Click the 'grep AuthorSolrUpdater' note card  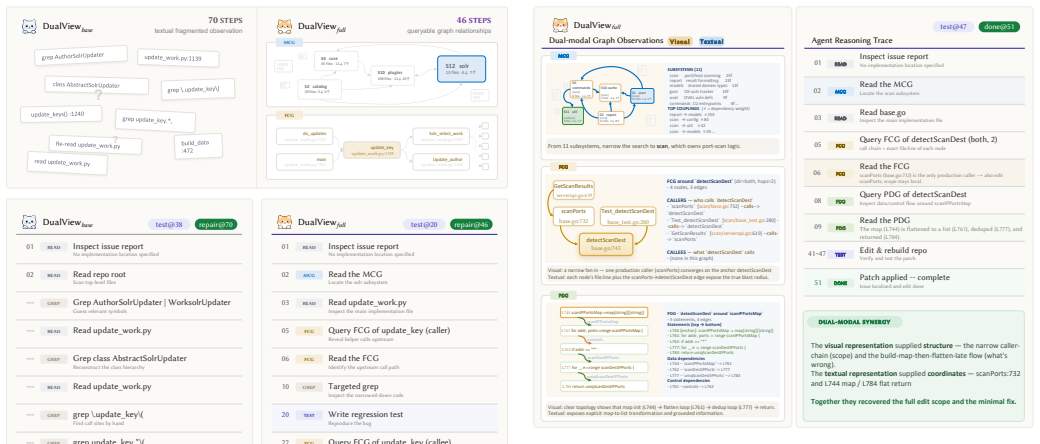(x=80, y=55)
